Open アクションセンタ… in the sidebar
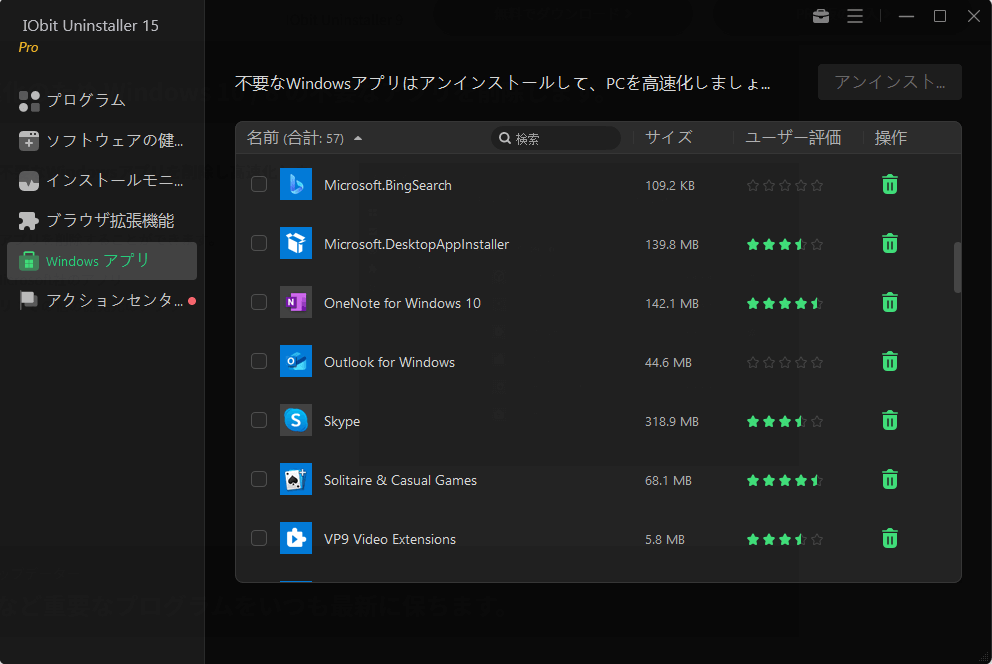The height and width of the screenshot is (664, 992). tap(102, 300)
